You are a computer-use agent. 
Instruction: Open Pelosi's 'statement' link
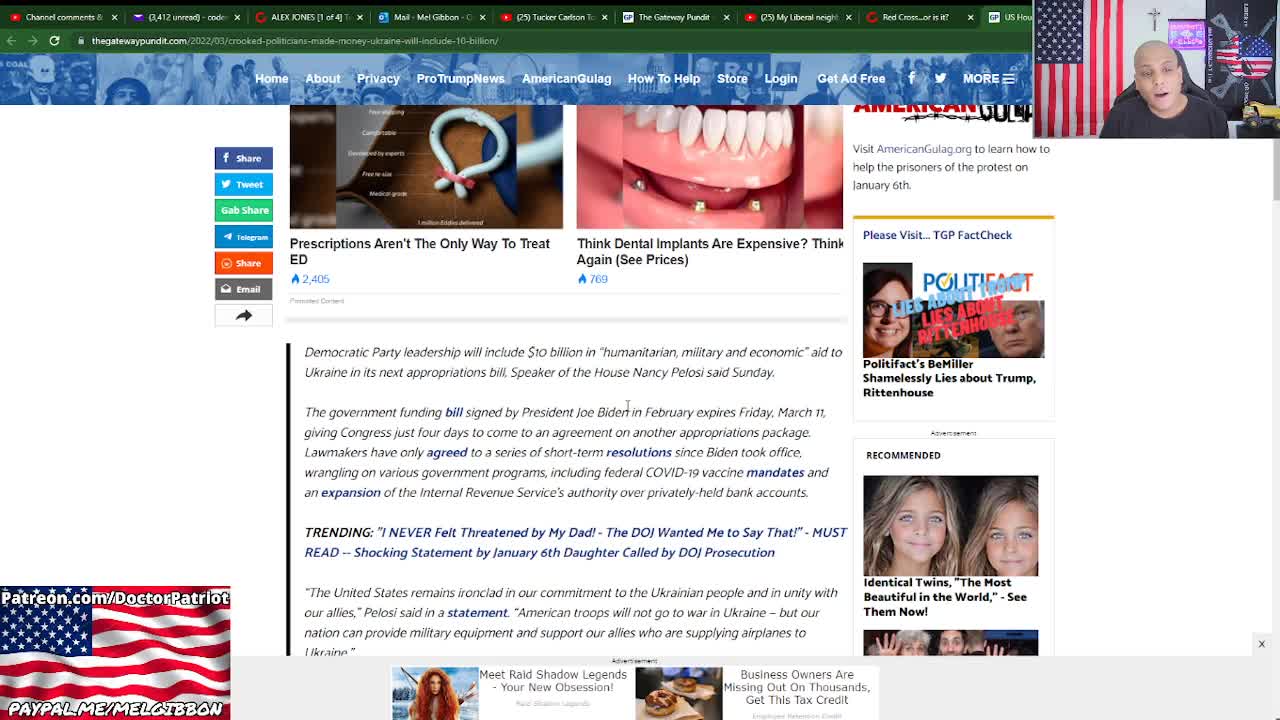point(477,612)
